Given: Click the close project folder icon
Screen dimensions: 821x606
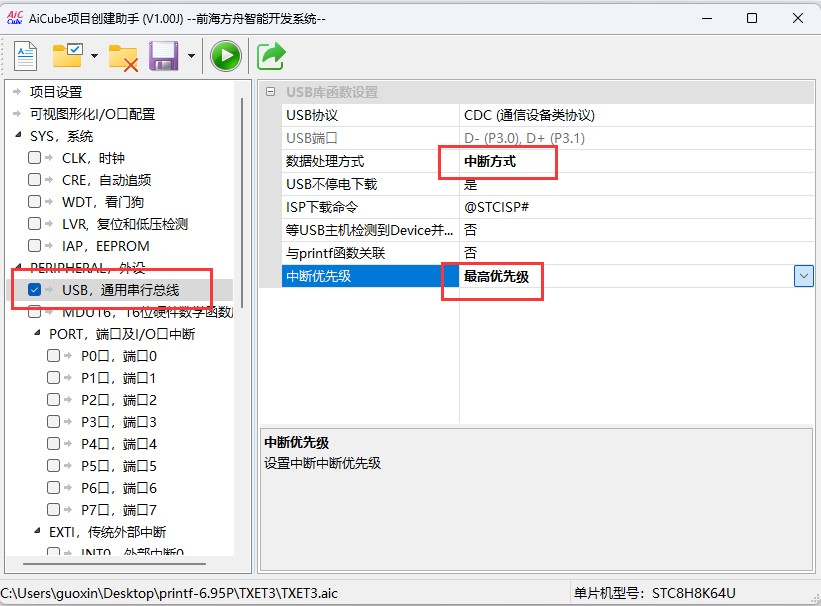Looking at the screenshot, I should (123, 57).
